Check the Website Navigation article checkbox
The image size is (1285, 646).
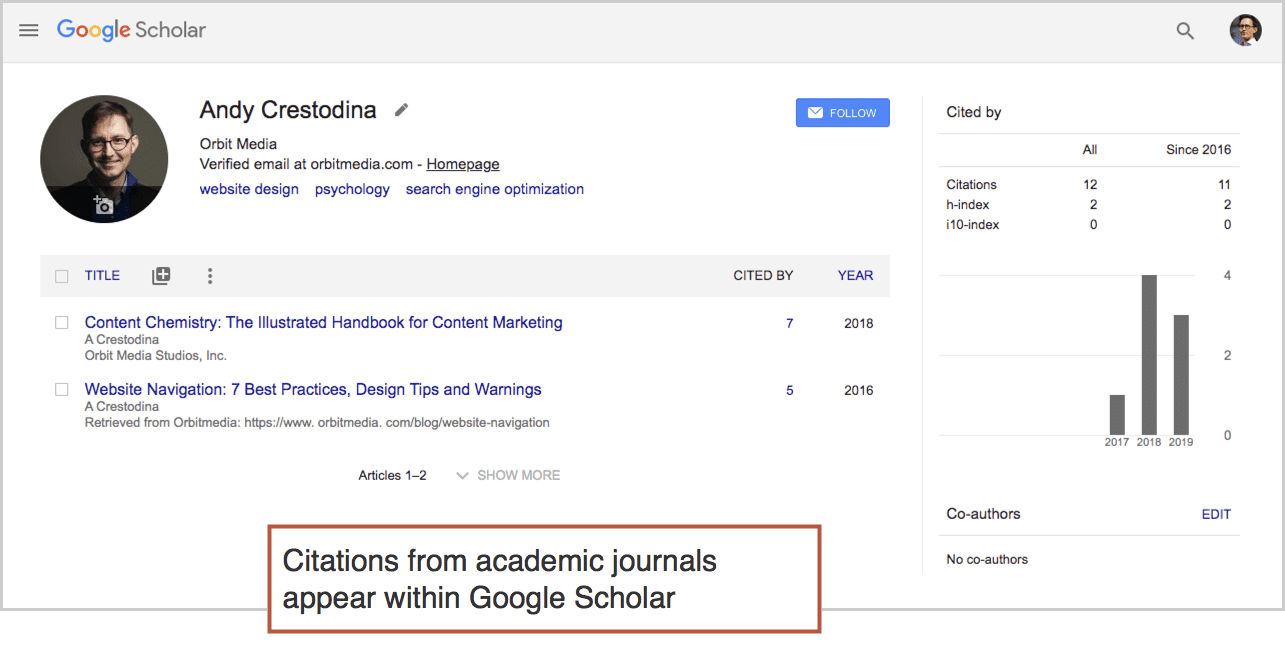click(62, 390)
